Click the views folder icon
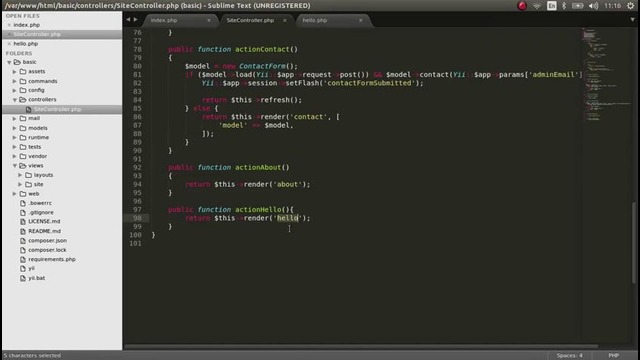The image size is (640, 360). (23, 166)
